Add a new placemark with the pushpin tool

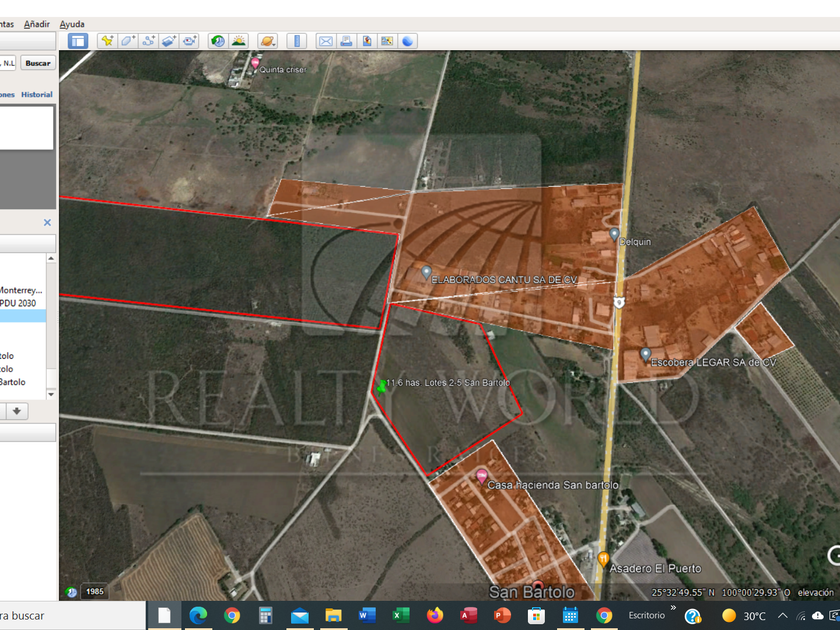(106, 41)
